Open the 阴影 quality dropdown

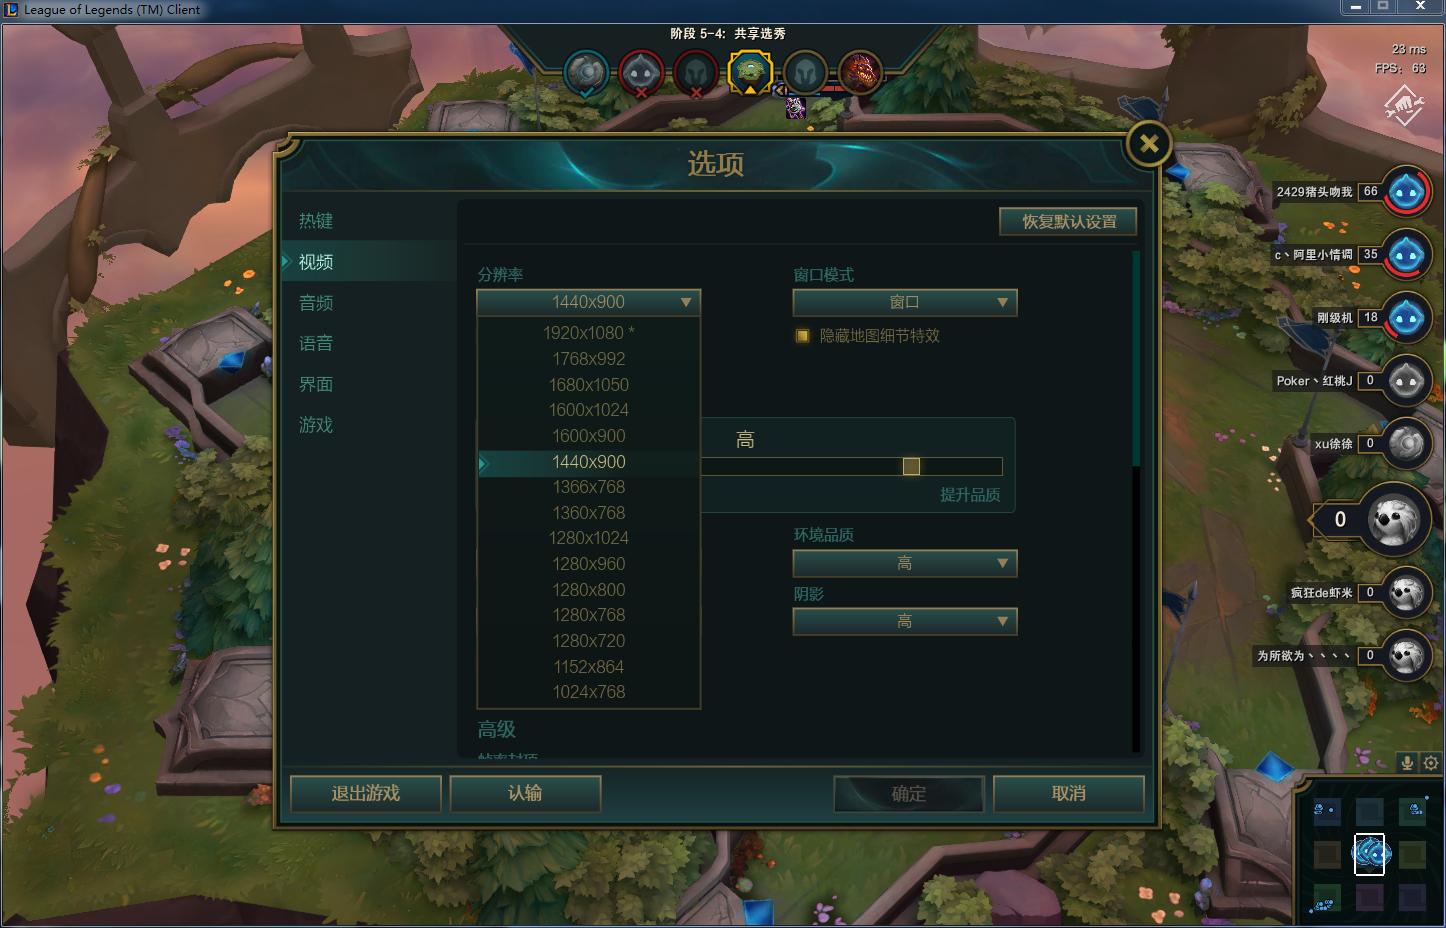click(x=905, y=621)
